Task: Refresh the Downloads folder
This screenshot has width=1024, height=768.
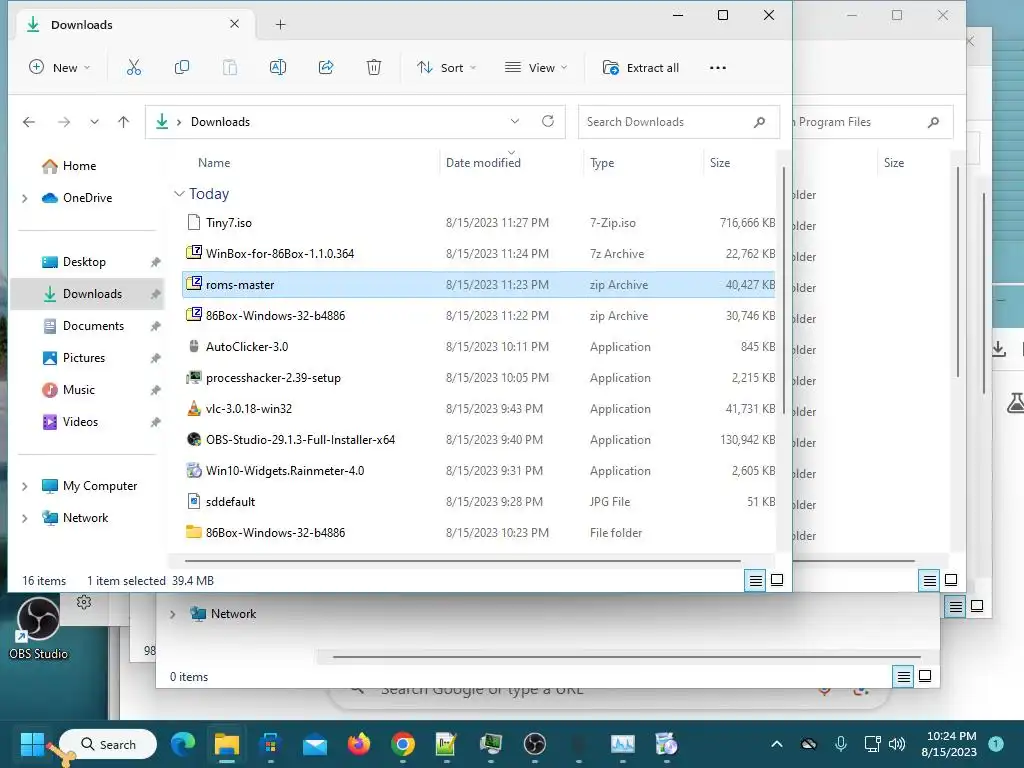Action: point(548,121)
